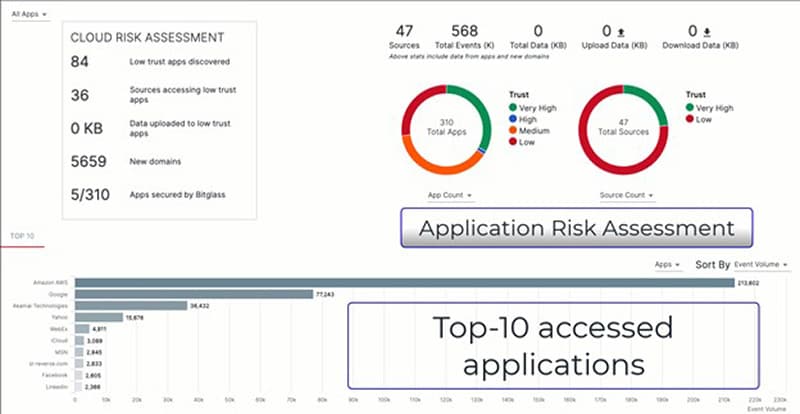Click red Low swatch in apps legend
Screen dimensions: 800x414
513,143
